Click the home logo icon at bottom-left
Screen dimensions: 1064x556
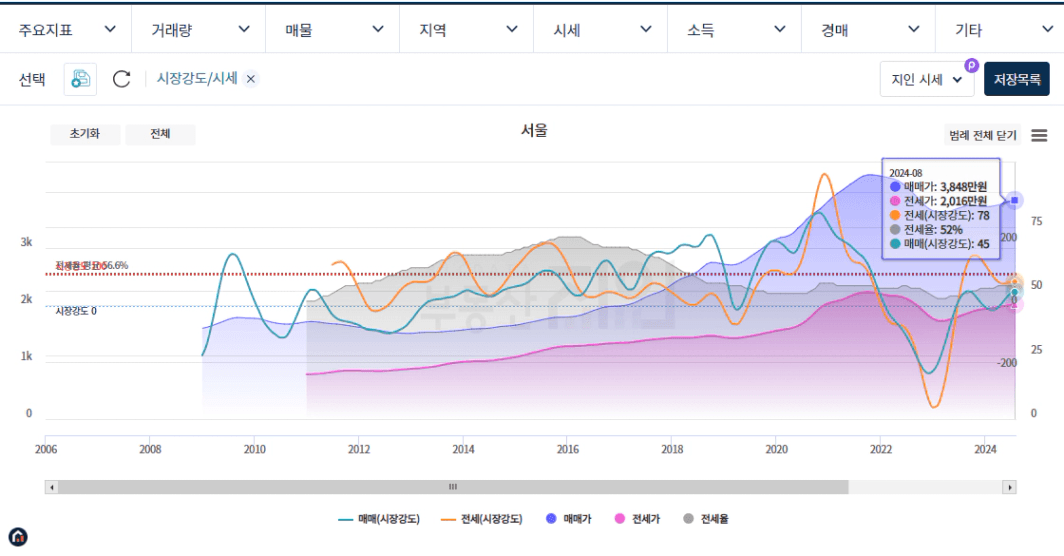[17, 537]
